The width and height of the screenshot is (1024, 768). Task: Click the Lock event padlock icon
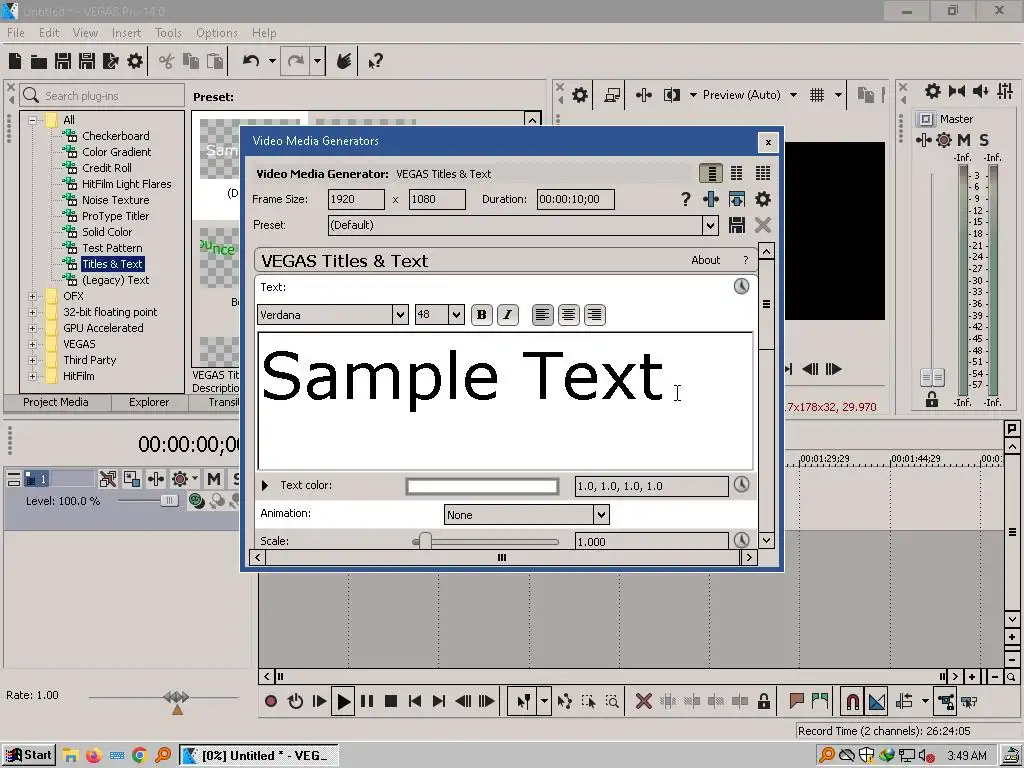[x=763, y=701]
